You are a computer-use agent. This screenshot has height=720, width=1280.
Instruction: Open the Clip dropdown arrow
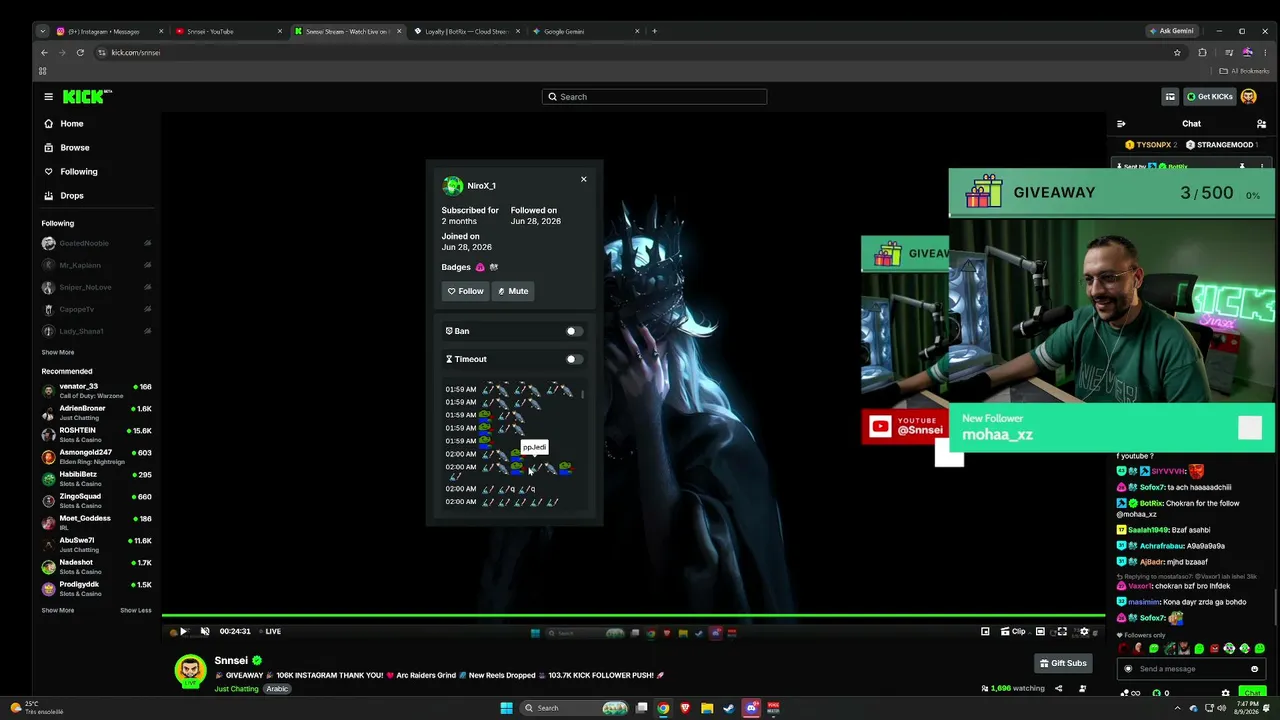coord(1030,631)
